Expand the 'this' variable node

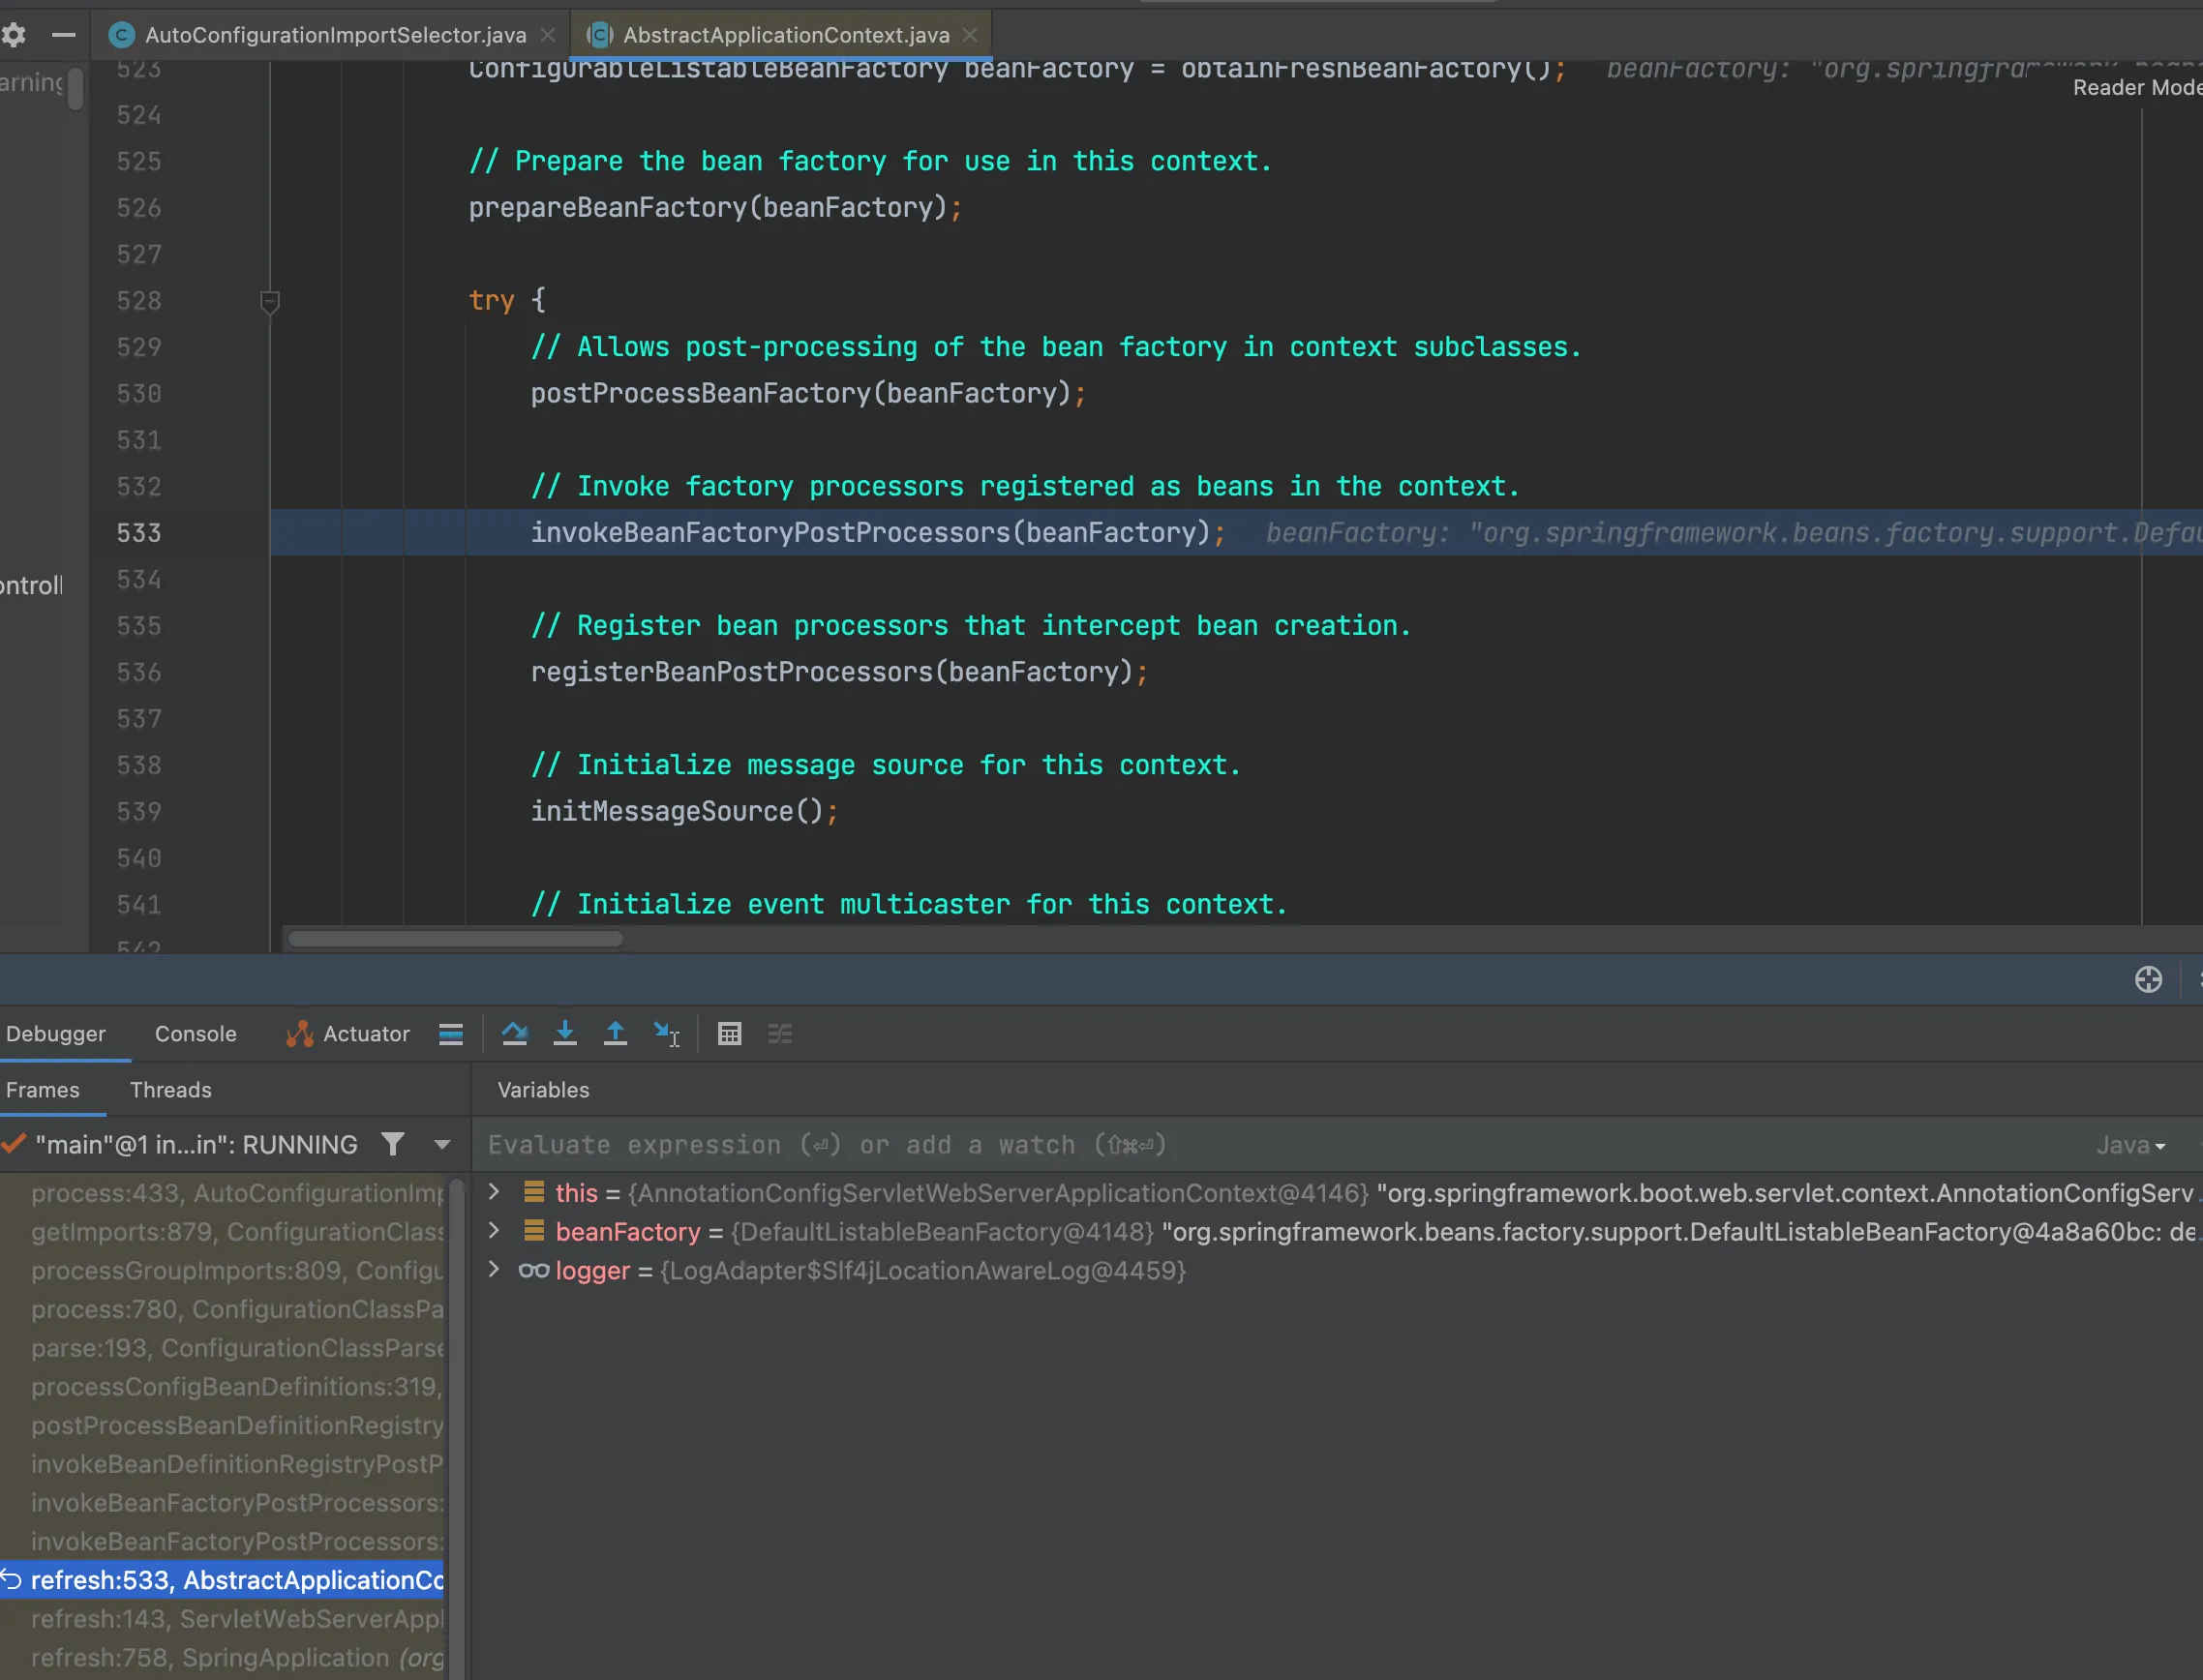(494, 1192)
